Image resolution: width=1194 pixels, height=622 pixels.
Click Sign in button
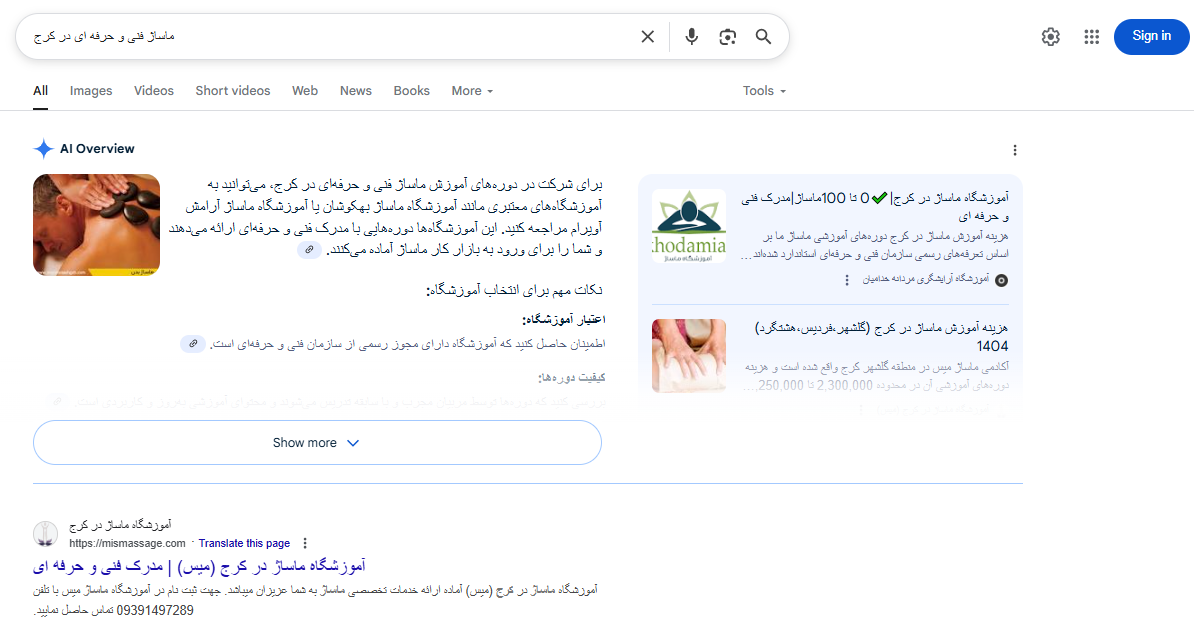tap(1151, 36)
